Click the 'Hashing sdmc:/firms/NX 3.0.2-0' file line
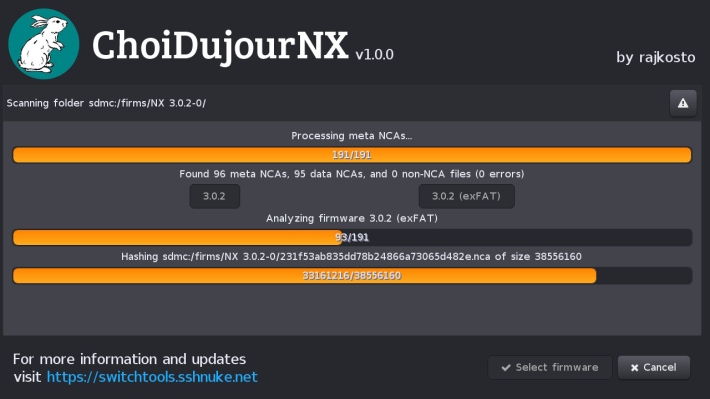Image resolution: width=710 pixels, height=399 pixels. point(351,257)
